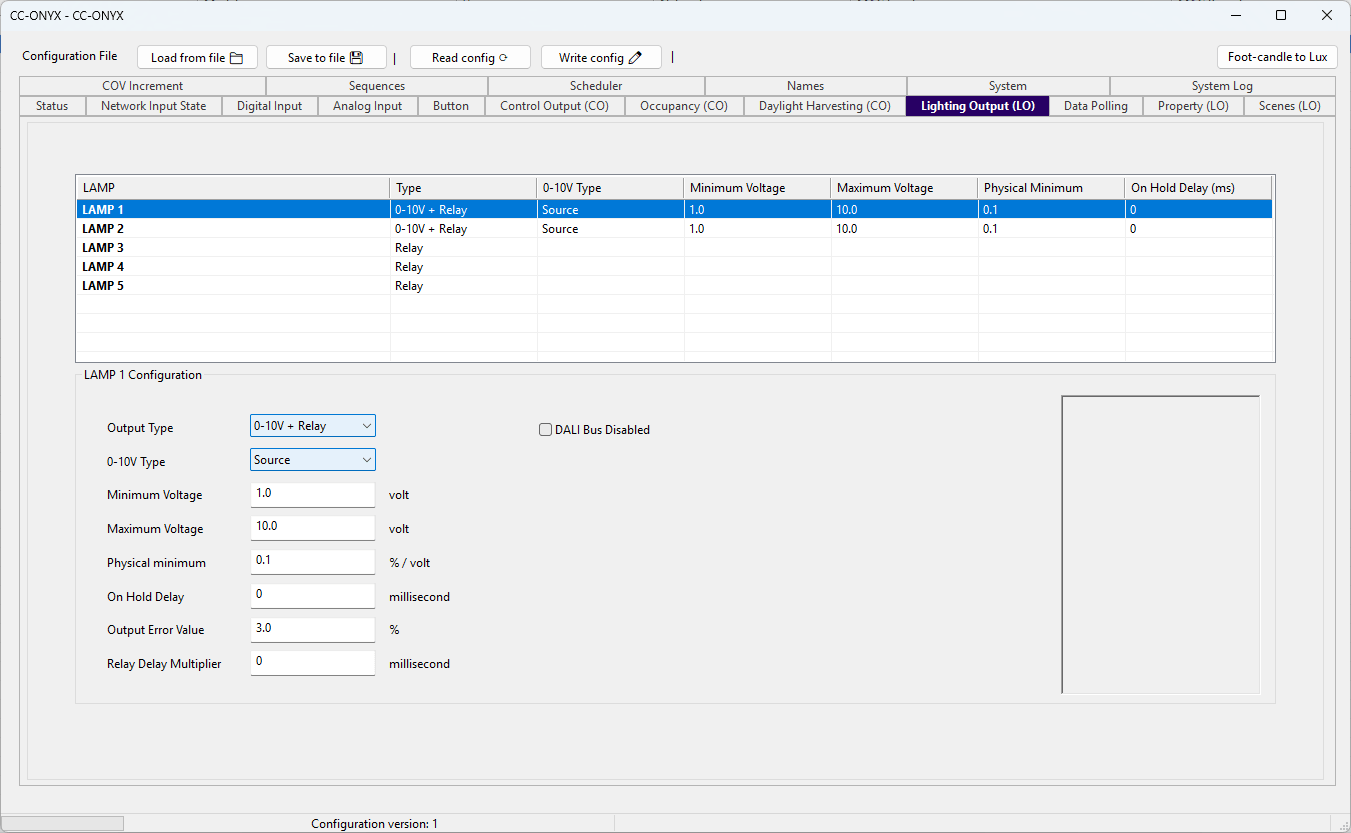The width and height of the screenshot is (1351, 833).
Task: Select the Daylight Harvesting (CO) tab
Action: (x=825, y=106)
